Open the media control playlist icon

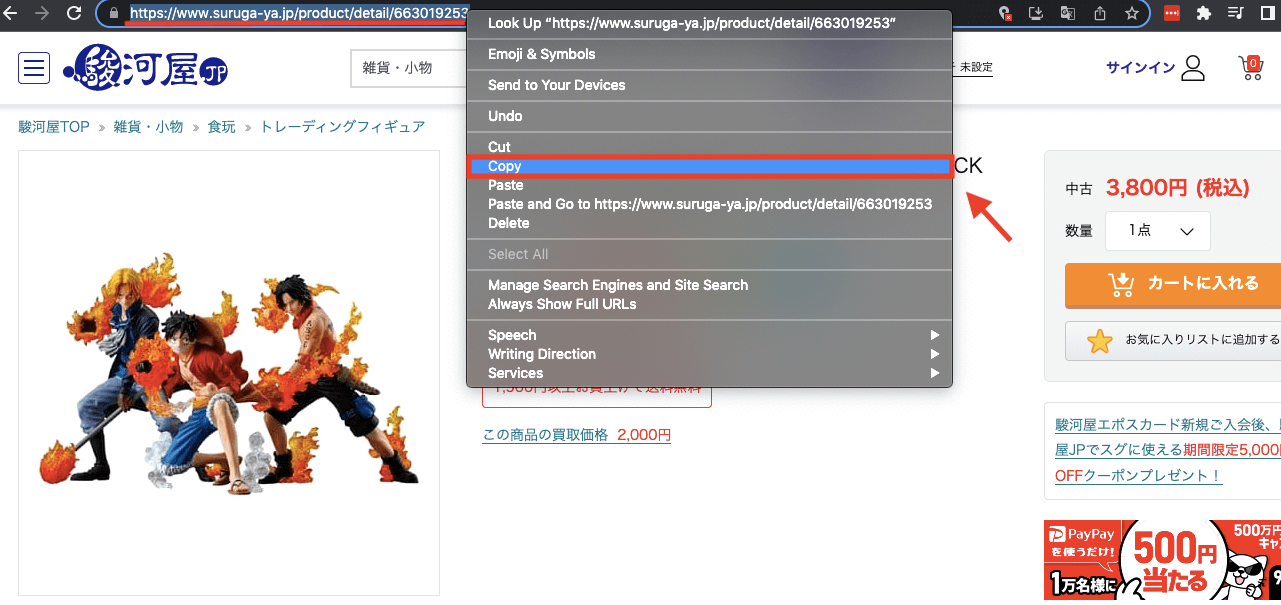point(1235,14)
